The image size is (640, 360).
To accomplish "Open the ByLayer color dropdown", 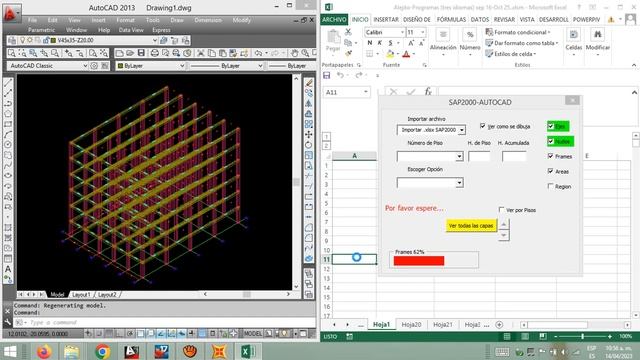I will [182, 66].
